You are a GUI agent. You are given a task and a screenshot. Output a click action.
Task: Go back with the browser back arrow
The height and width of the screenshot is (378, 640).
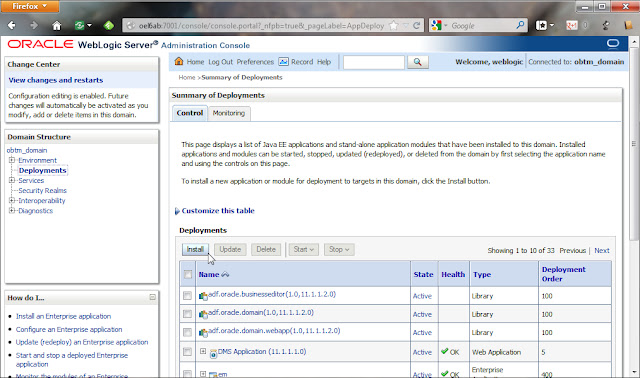point(11,25)
